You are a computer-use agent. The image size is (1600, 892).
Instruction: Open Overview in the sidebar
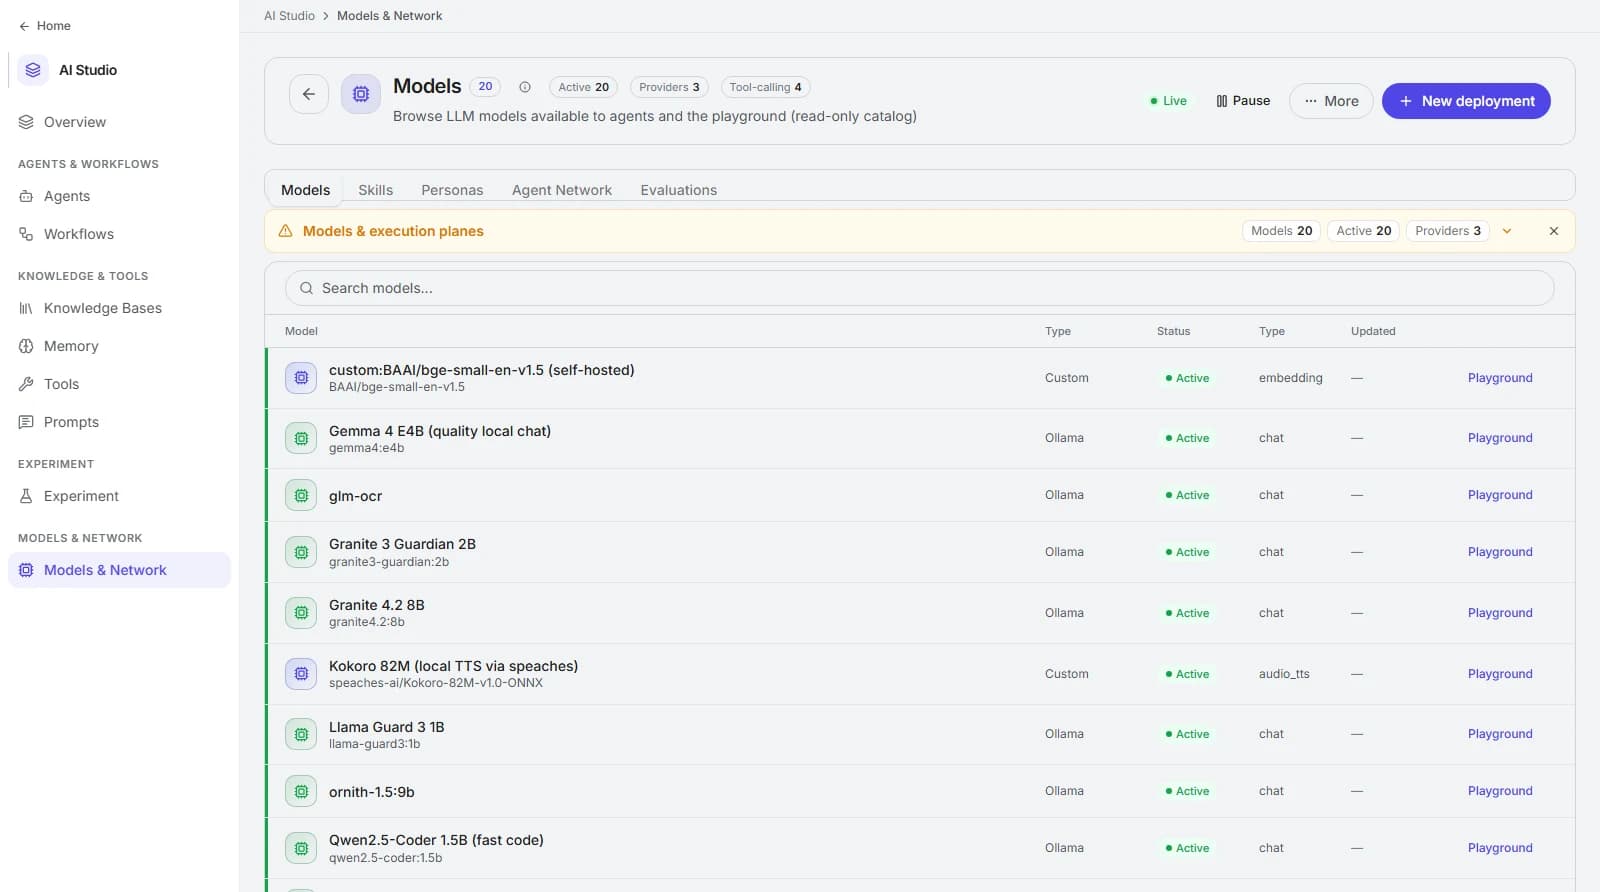point(119,122)
